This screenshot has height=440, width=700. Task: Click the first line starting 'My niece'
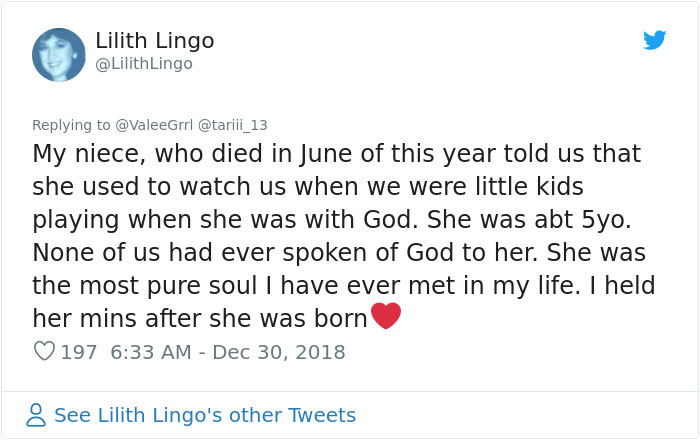tap(336, 155)
